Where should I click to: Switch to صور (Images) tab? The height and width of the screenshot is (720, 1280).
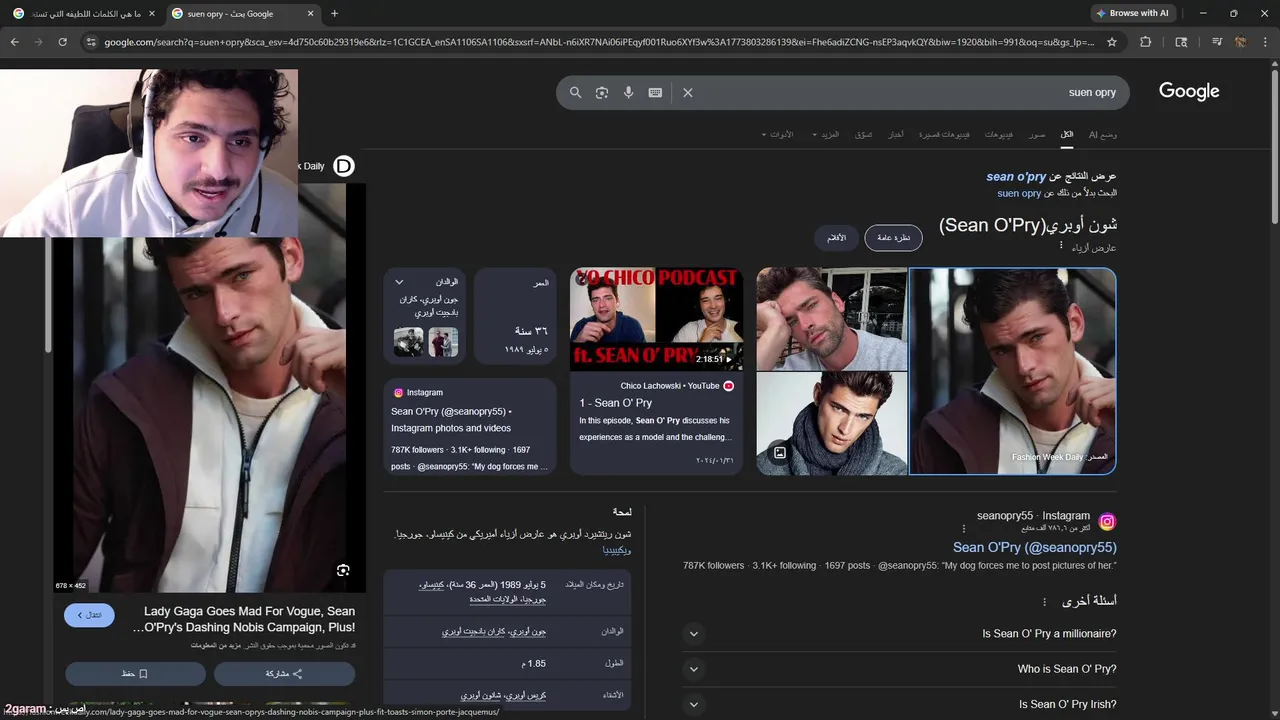click(x=1038, y=134)
